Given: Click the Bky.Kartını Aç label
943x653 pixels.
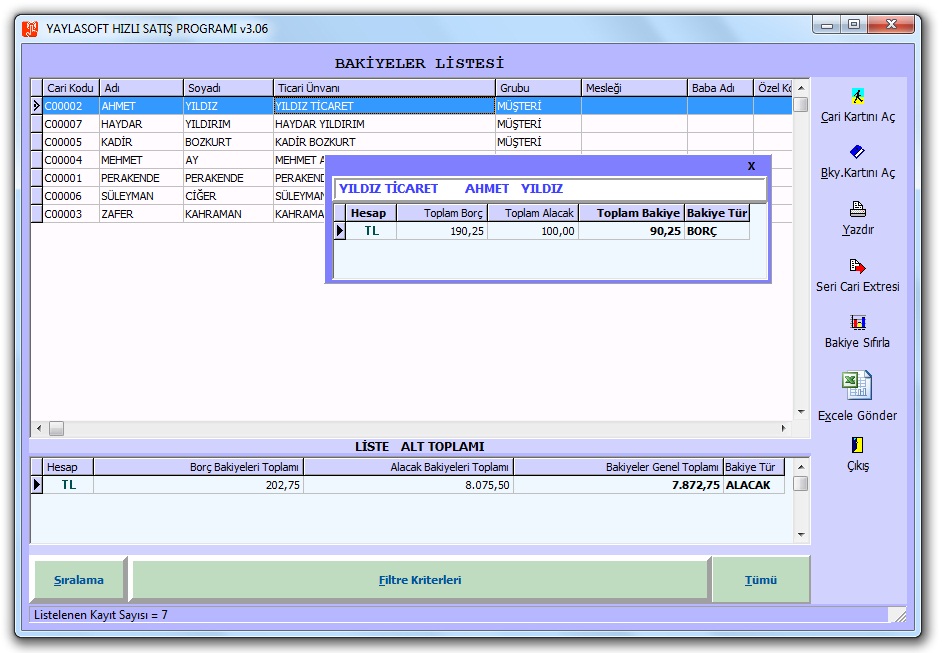Looking at the screenshot, I should click(858, 173).
